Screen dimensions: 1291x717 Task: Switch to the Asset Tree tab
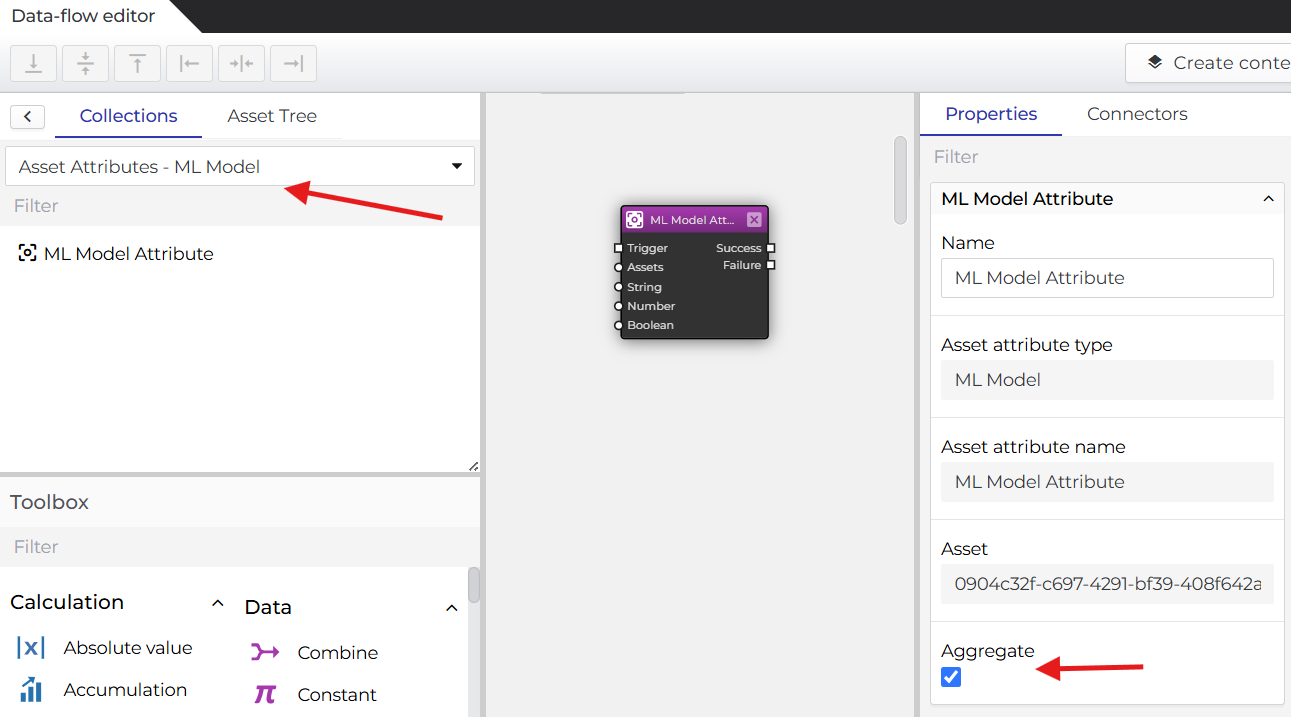[272, 116]
